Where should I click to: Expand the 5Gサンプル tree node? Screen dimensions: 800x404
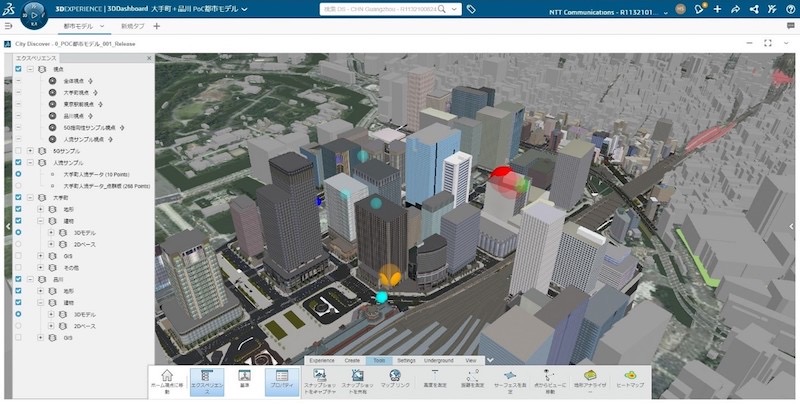coord(30,151)
